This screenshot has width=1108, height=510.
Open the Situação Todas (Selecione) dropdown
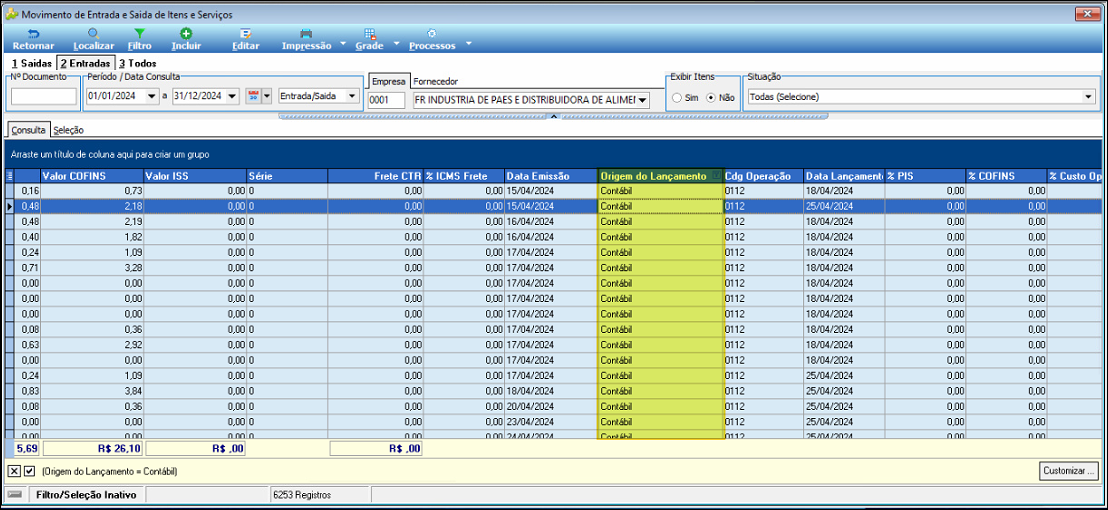point(1087,97)
